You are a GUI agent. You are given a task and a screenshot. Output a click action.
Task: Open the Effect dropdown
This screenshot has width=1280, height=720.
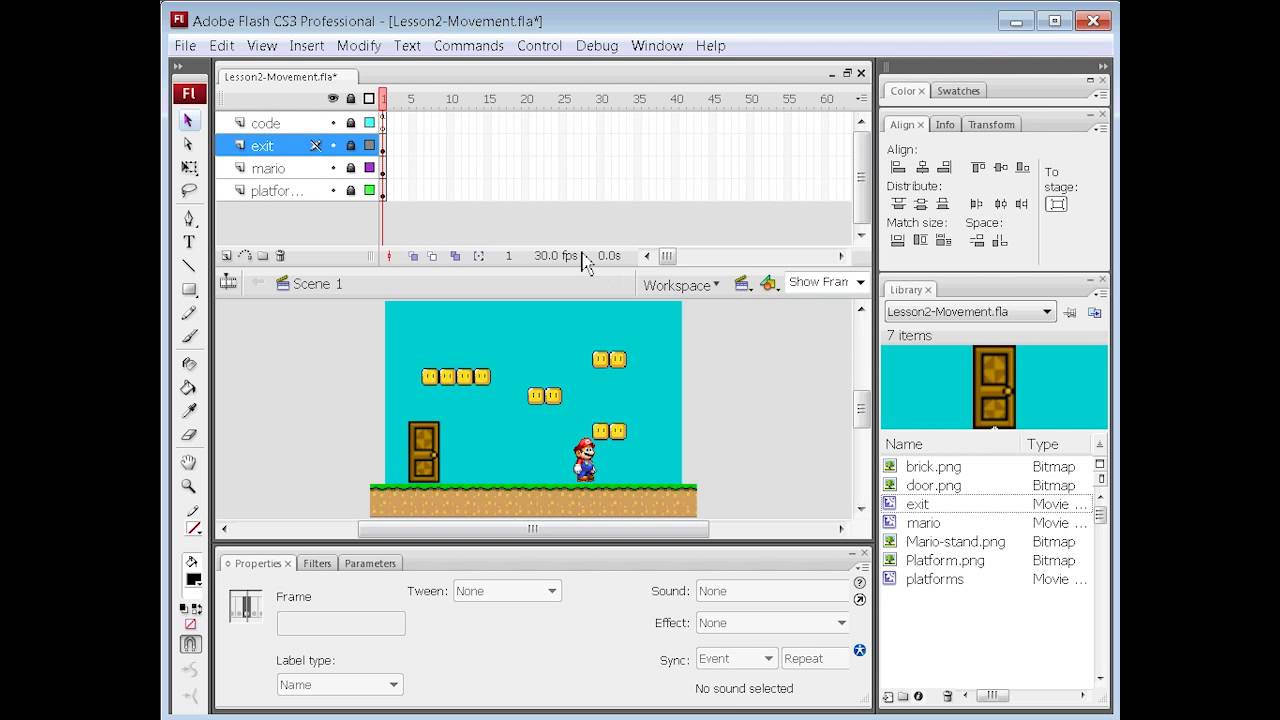pyautogui.click(x=772, y=622)
